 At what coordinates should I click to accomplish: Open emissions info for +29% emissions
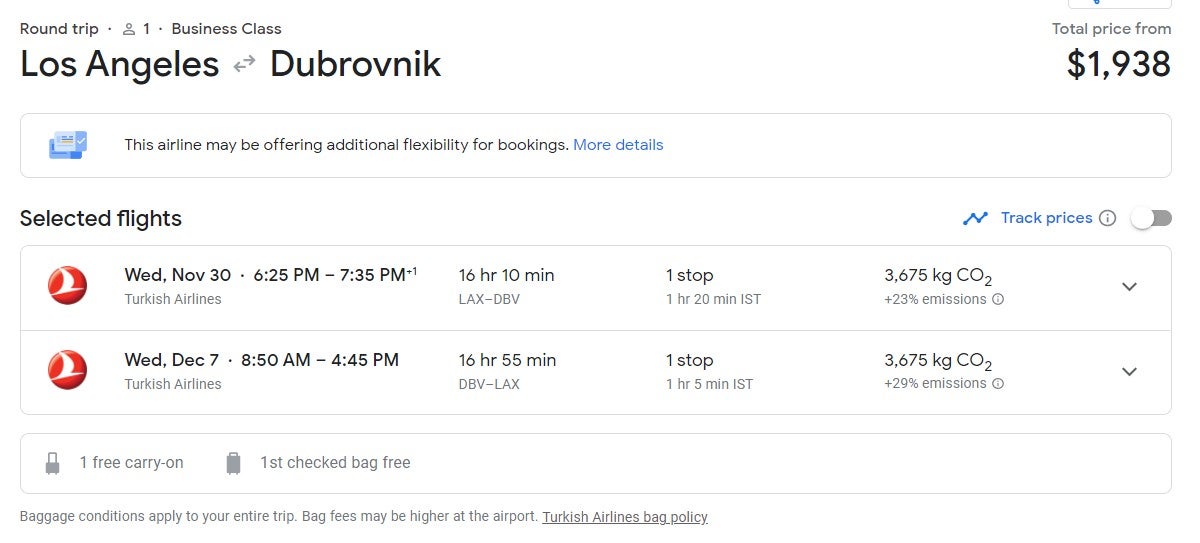(997, 384)
